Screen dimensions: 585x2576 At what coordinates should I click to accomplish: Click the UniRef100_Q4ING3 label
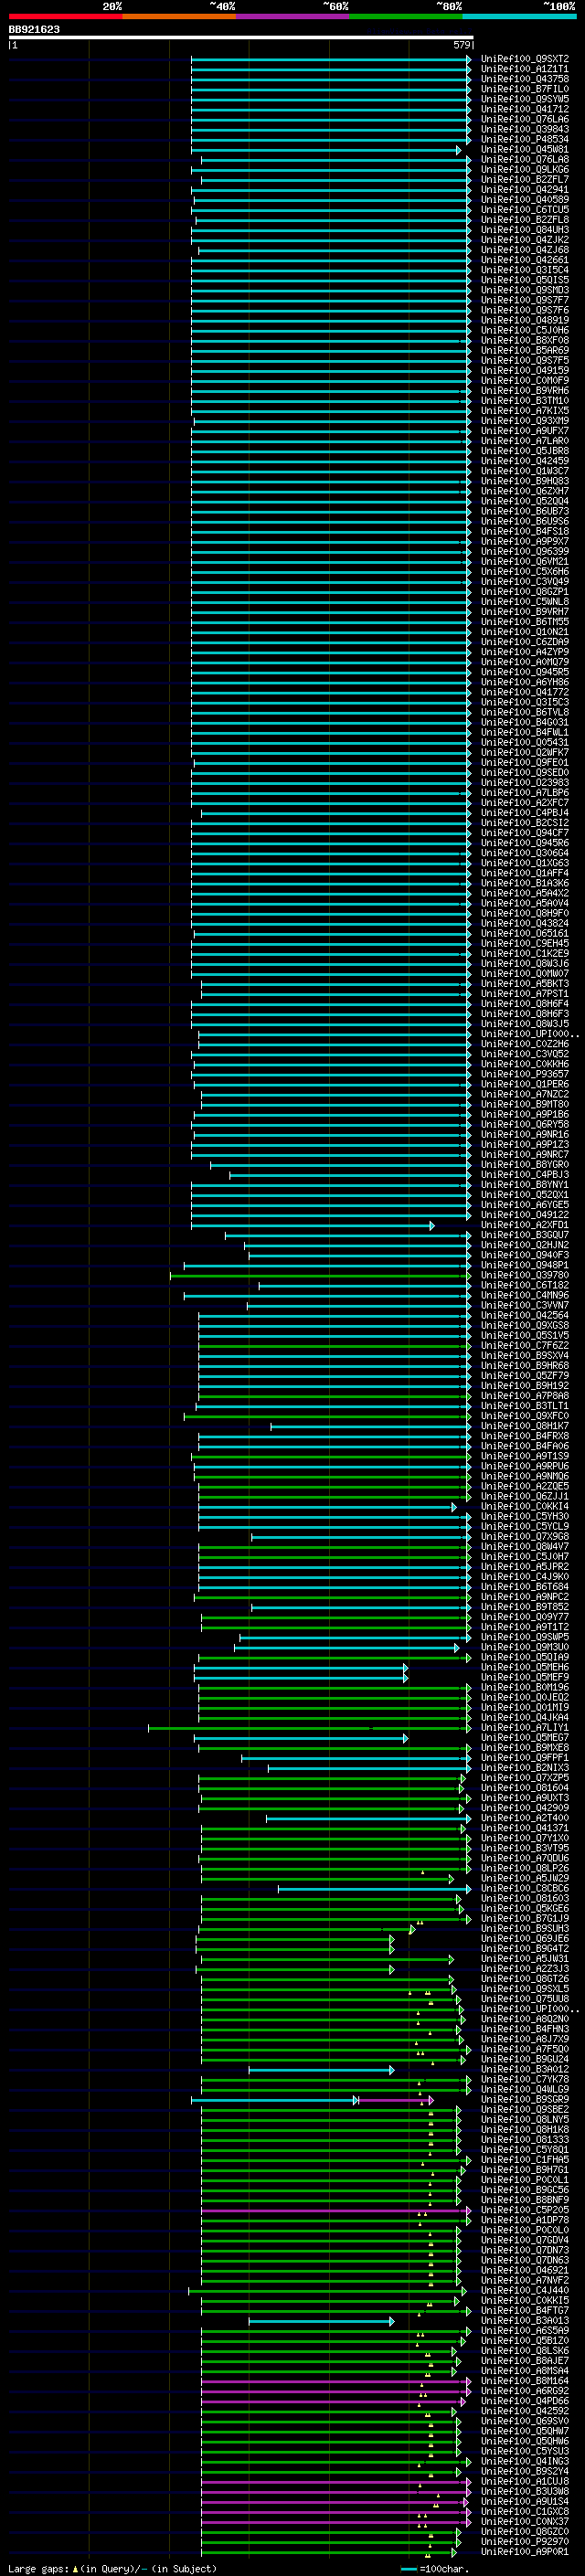525,2461
